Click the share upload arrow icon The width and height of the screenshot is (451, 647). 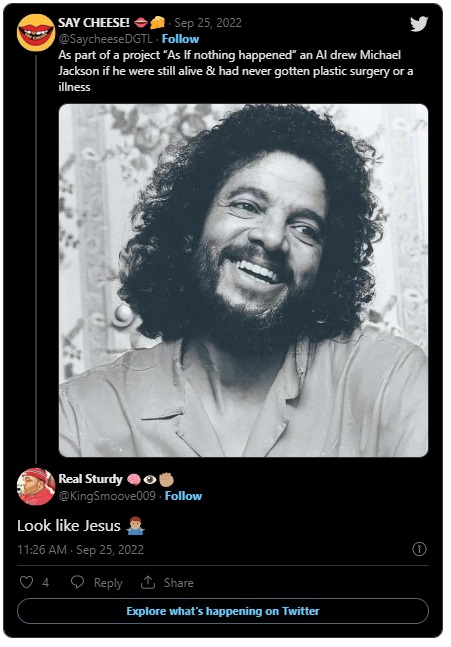(x=148, y=582)
